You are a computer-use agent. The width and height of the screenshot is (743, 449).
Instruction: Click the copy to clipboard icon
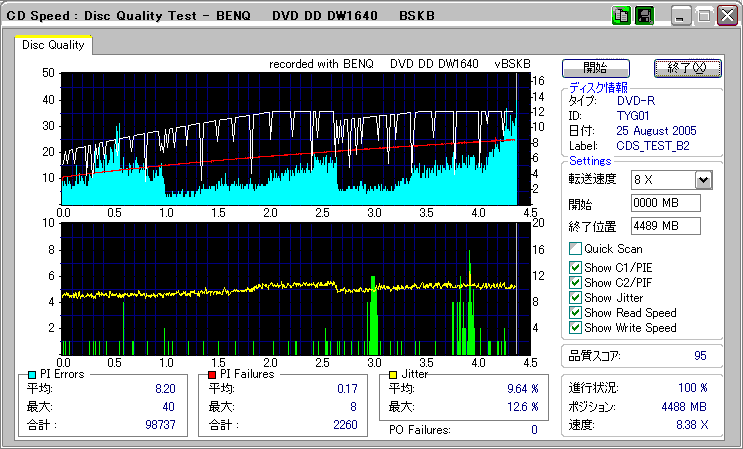621,16
